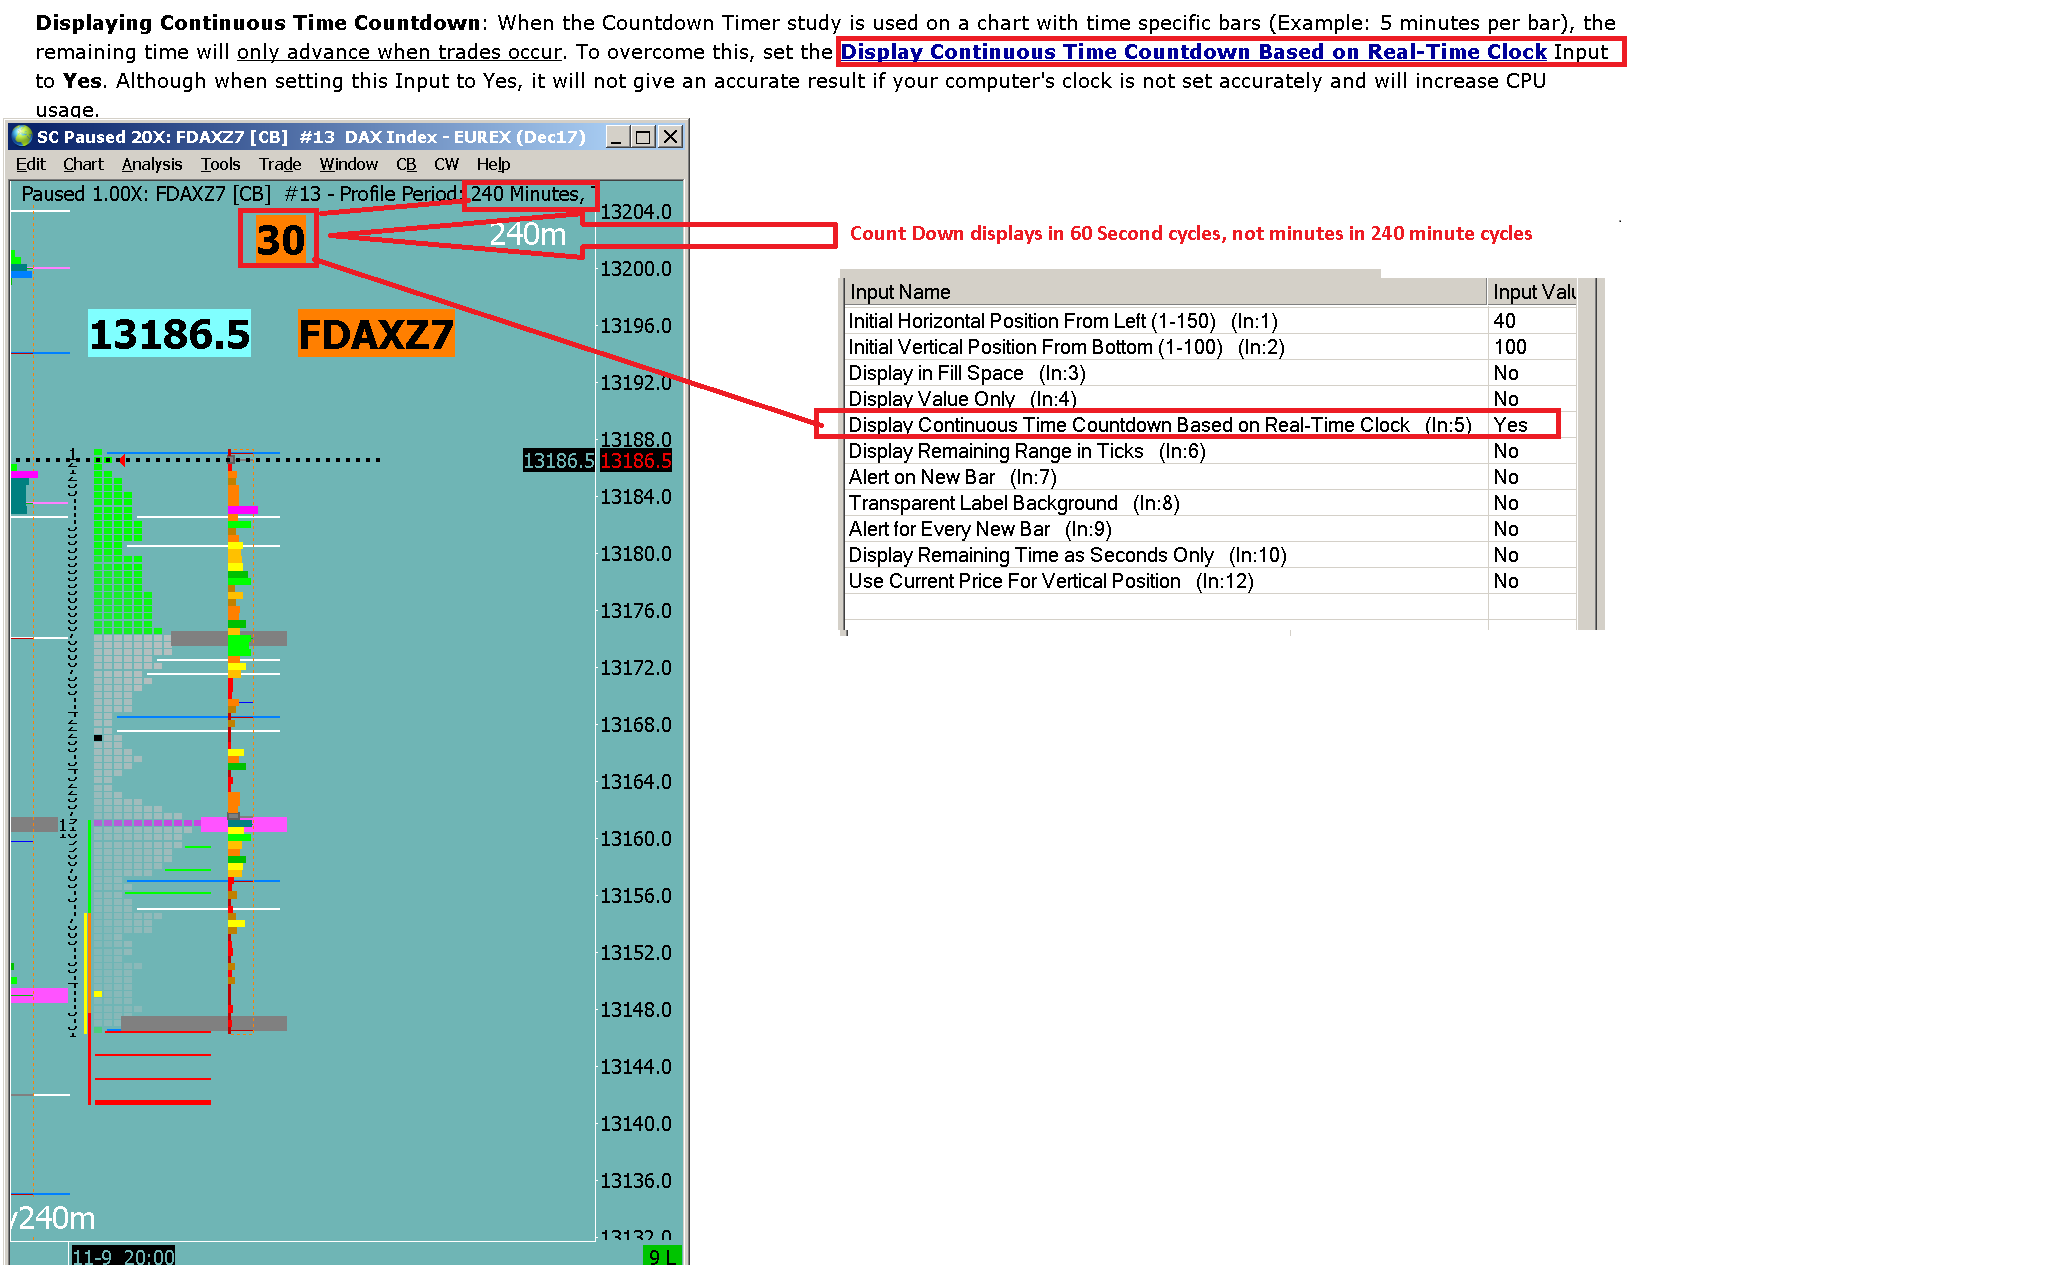
Task: Click the orange countdown timer label 30
Action: [x=280, y=240]
